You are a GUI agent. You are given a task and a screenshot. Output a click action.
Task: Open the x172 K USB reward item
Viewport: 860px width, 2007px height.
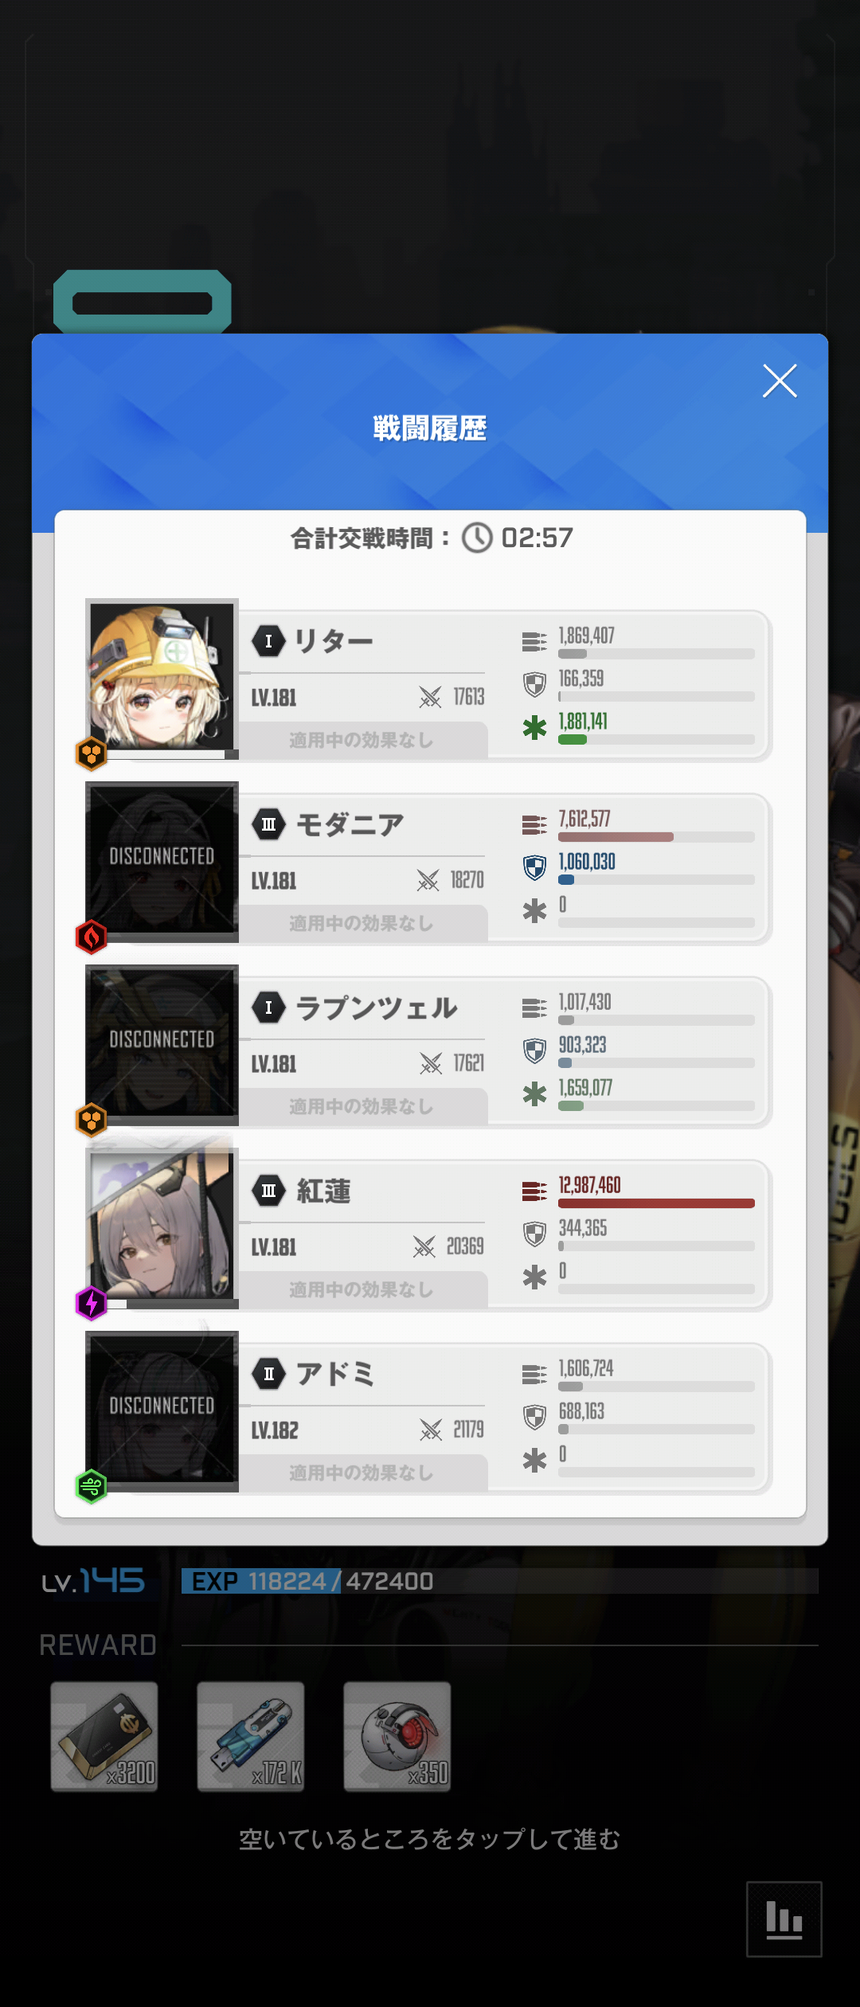(x=251, y=1736)
